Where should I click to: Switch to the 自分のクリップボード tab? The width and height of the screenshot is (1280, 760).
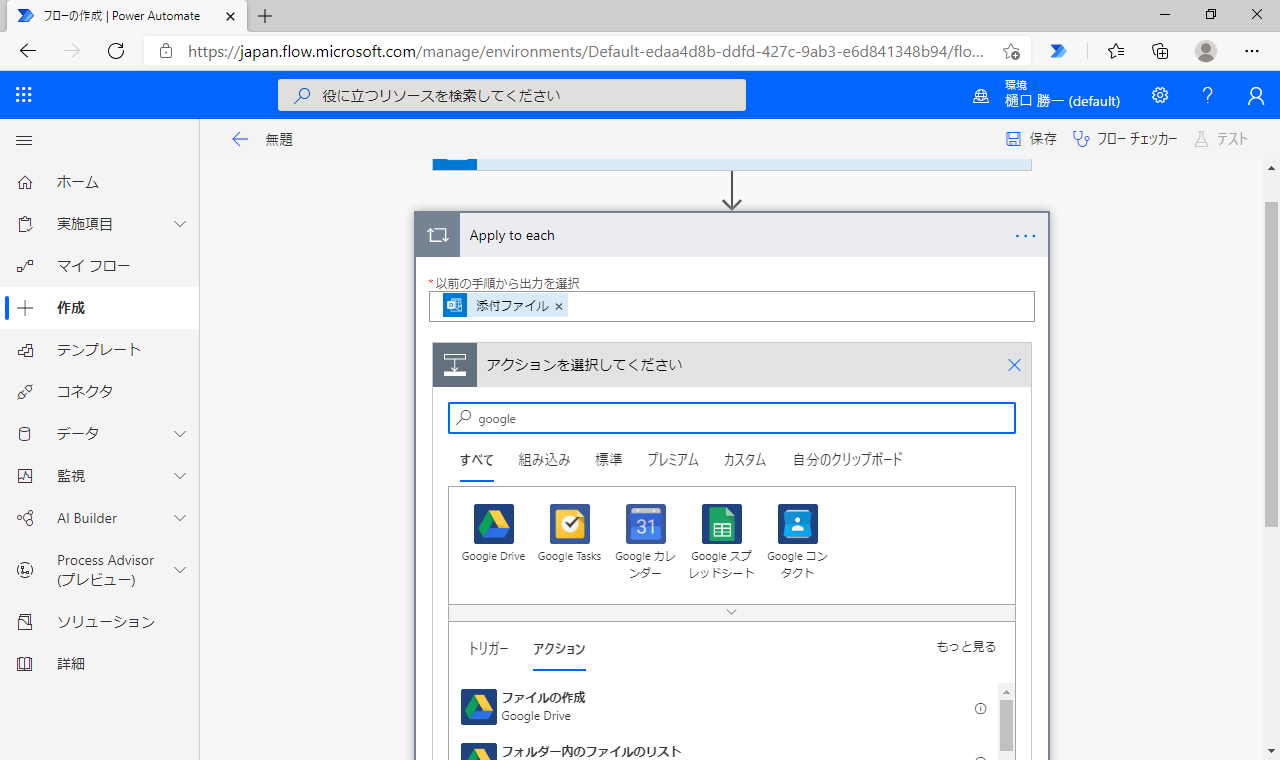click(x=848, y=460)
